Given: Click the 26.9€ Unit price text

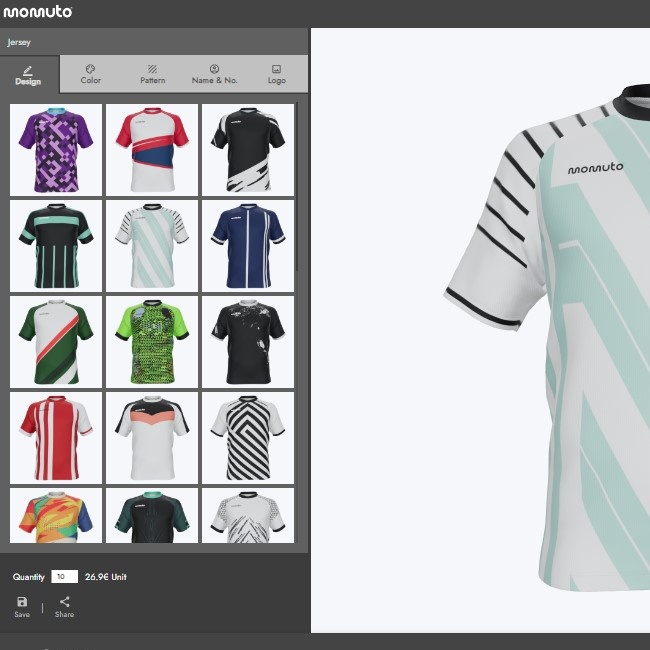Looking at the screenshot, I should coord(106,577).
